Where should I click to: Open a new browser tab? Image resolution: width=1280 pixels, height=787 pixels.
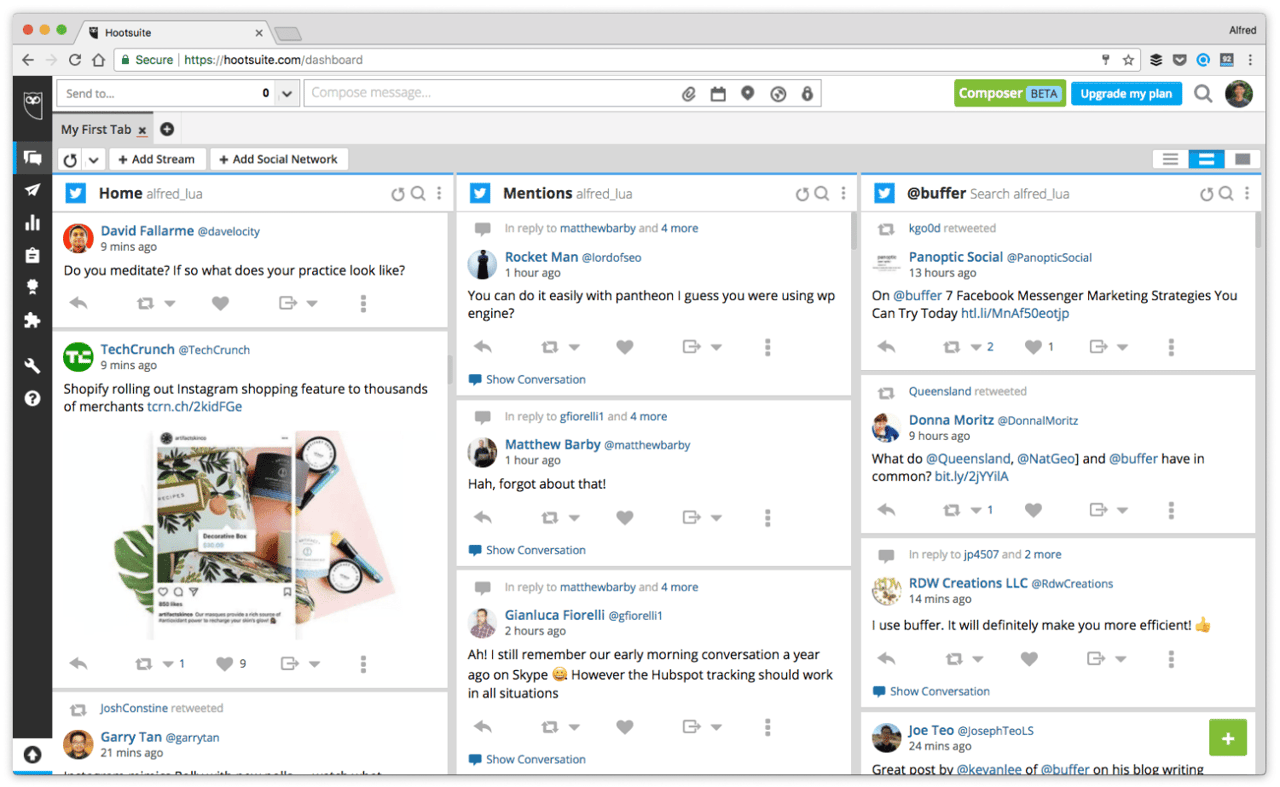[x=287, y=33]
